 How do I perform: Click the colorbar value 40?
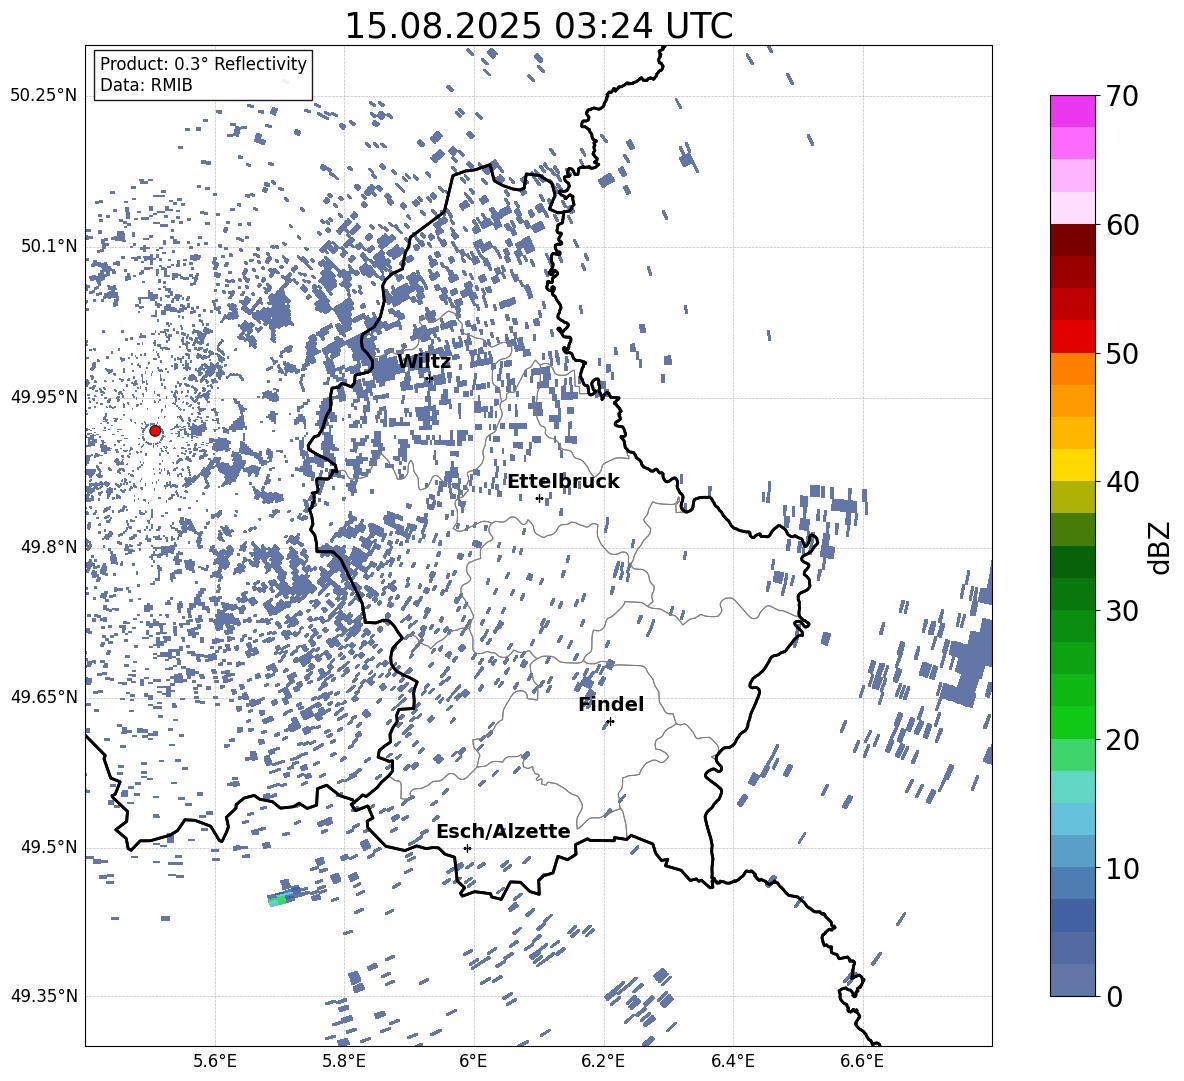point(1122,482)
